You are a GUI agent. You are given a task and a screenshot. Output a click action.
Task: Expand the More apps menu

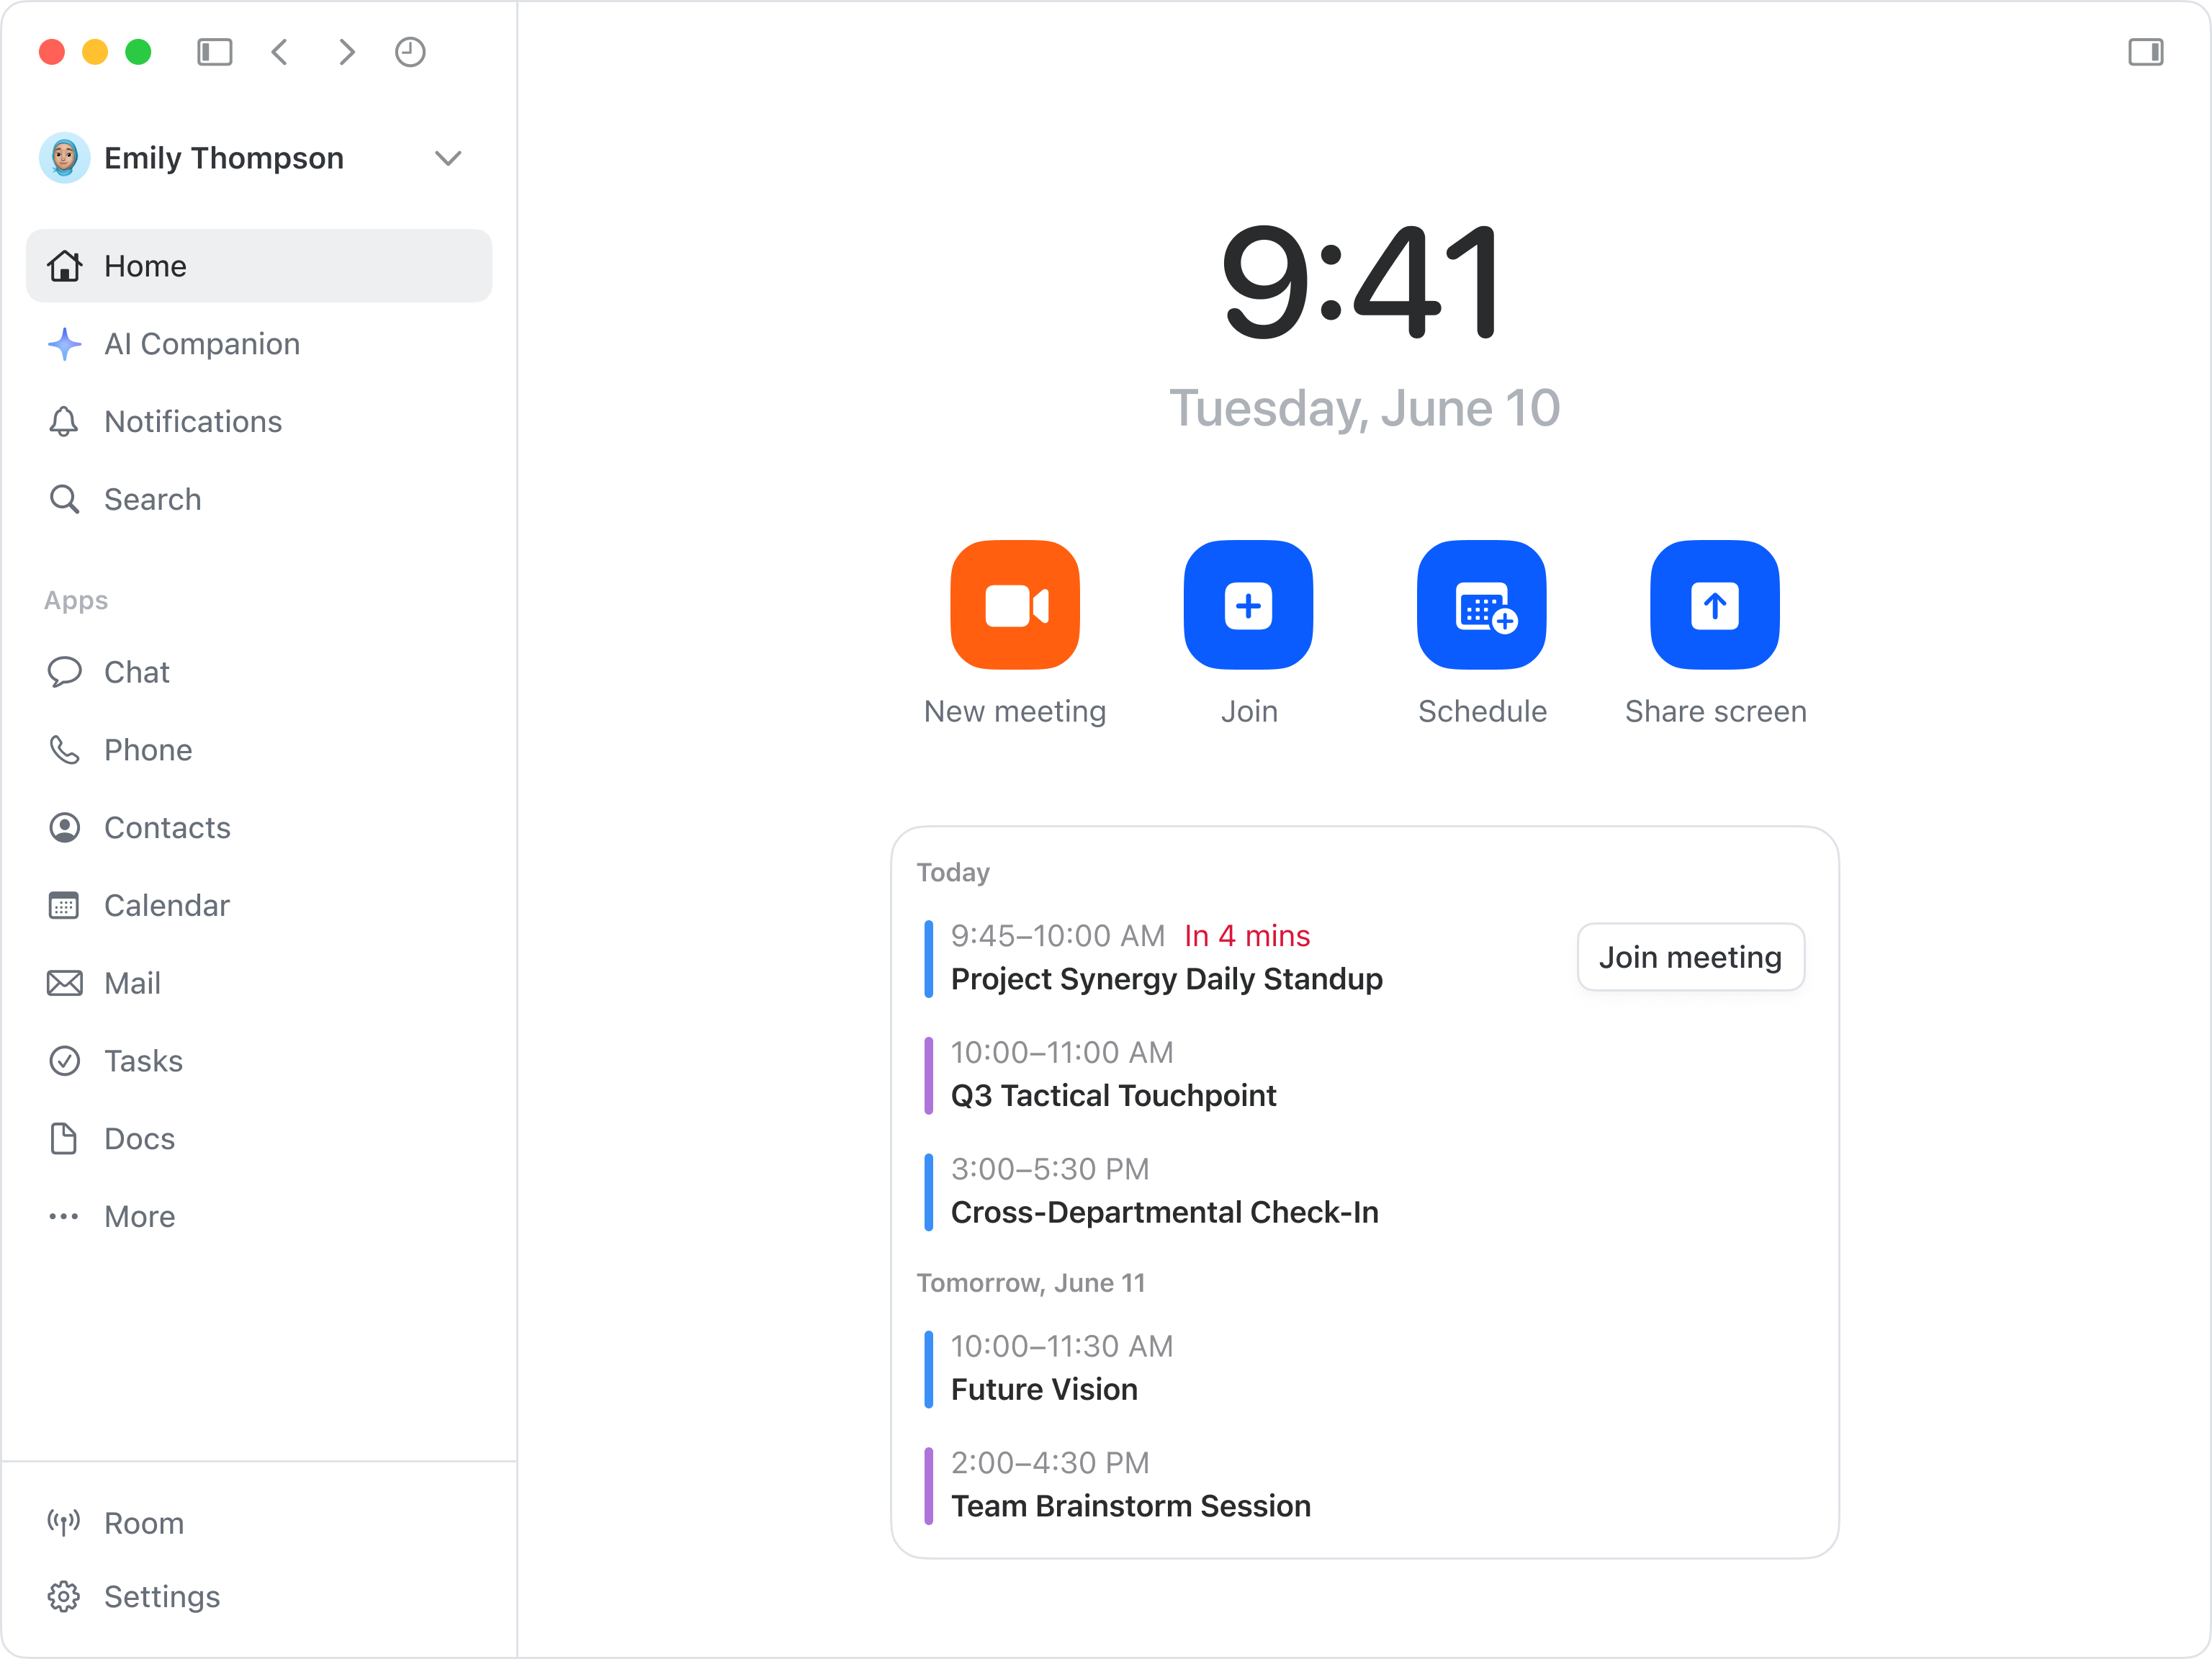coord(139,1216)
